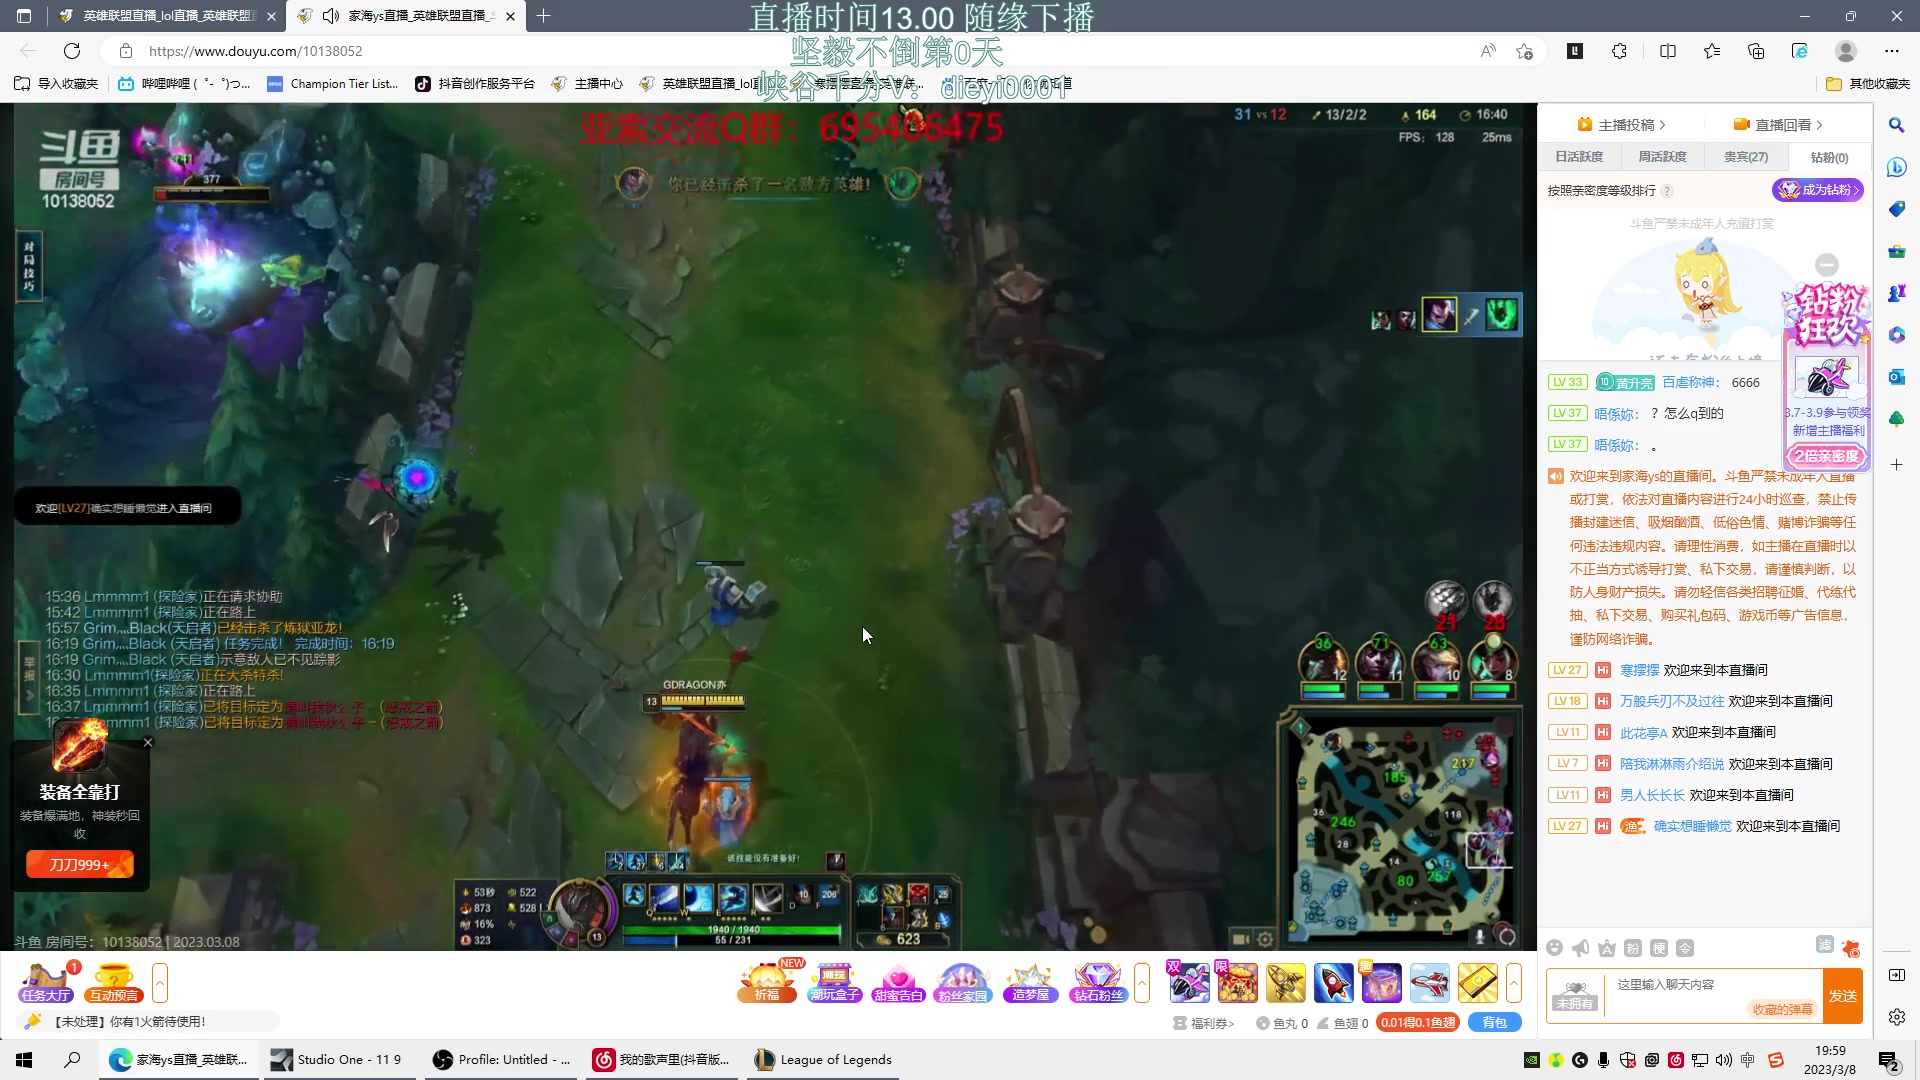The height and width of the screenshot is (1080, 1920).
Task: Close the 装备全靠打 ad popup
Action: click(148, 742)
